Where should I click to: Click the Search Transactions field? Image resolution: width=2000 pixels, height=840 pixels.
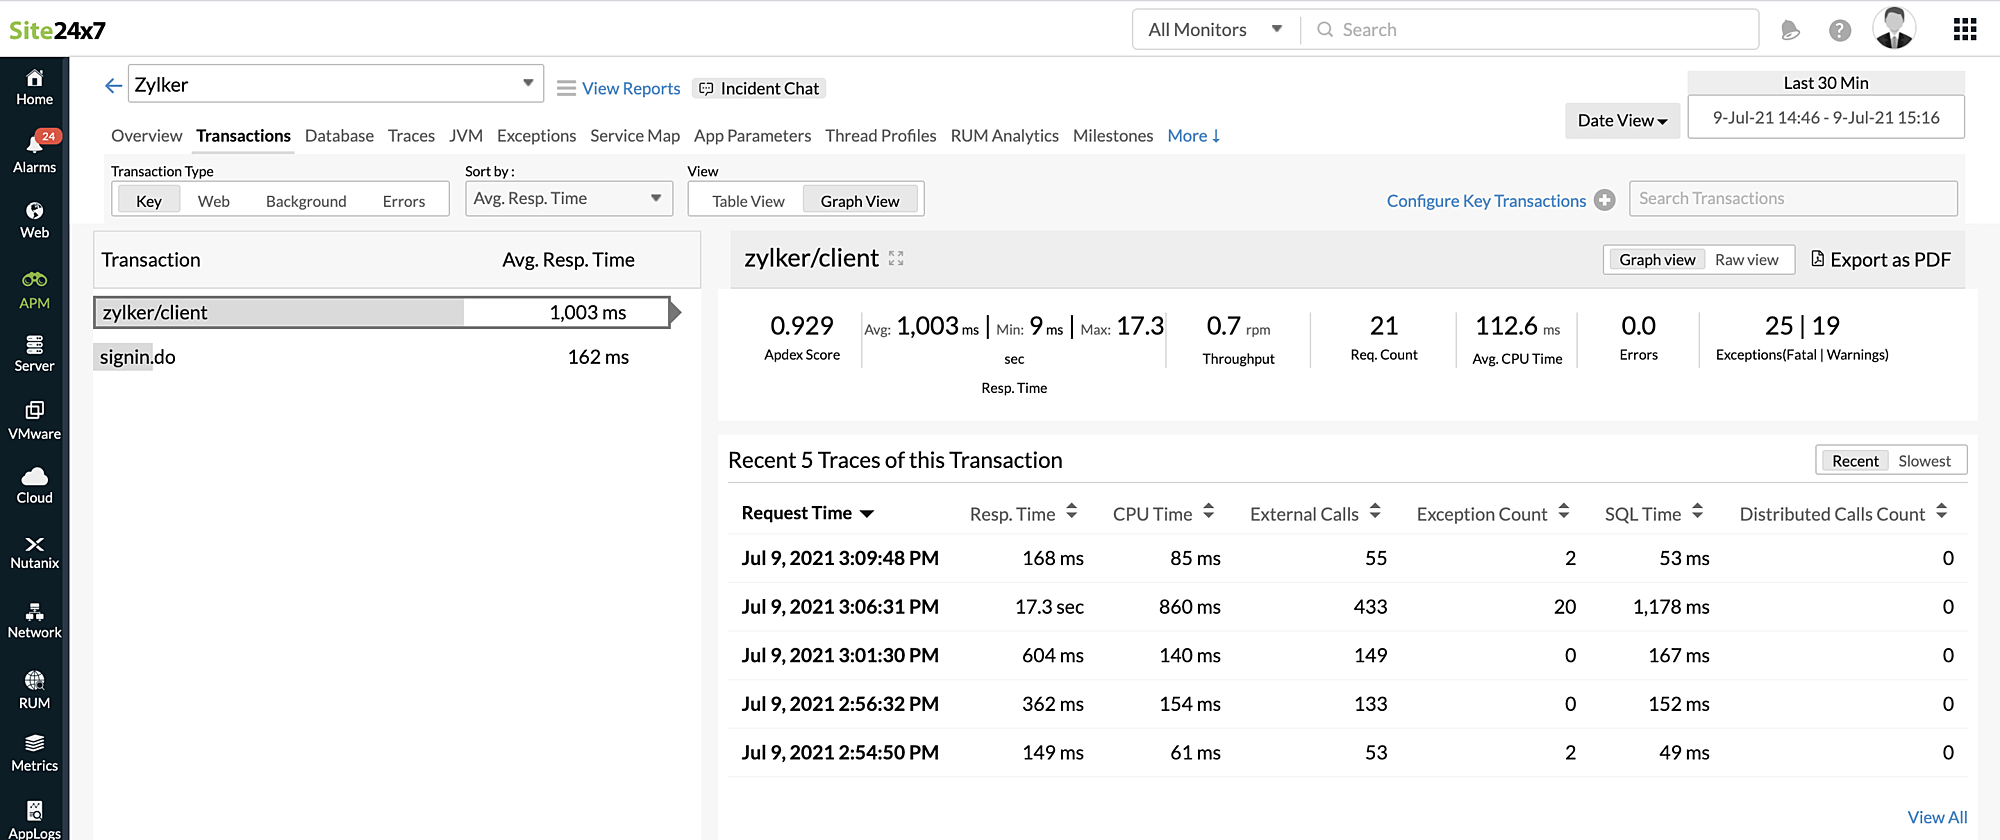pyautogui.click(x=1792, y=199)
